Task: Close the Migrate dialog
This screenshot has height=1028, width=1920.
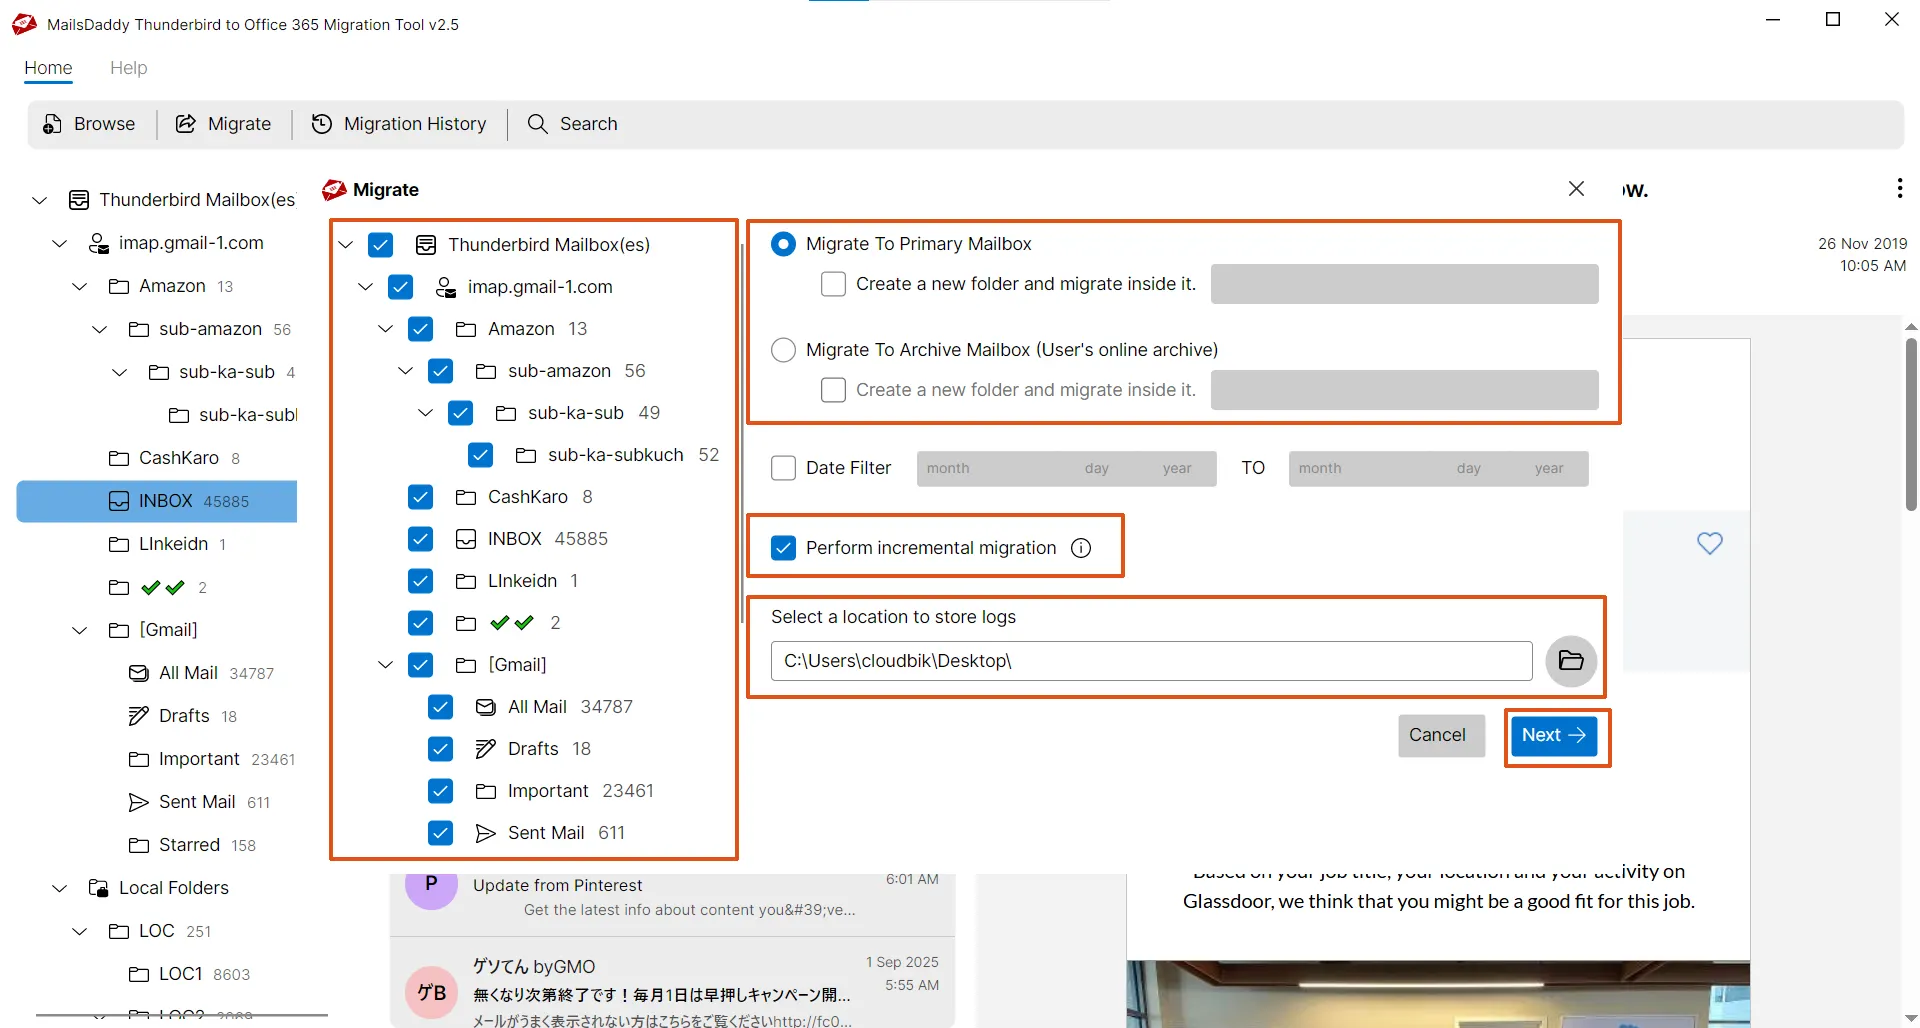Action: point(1577,188)
